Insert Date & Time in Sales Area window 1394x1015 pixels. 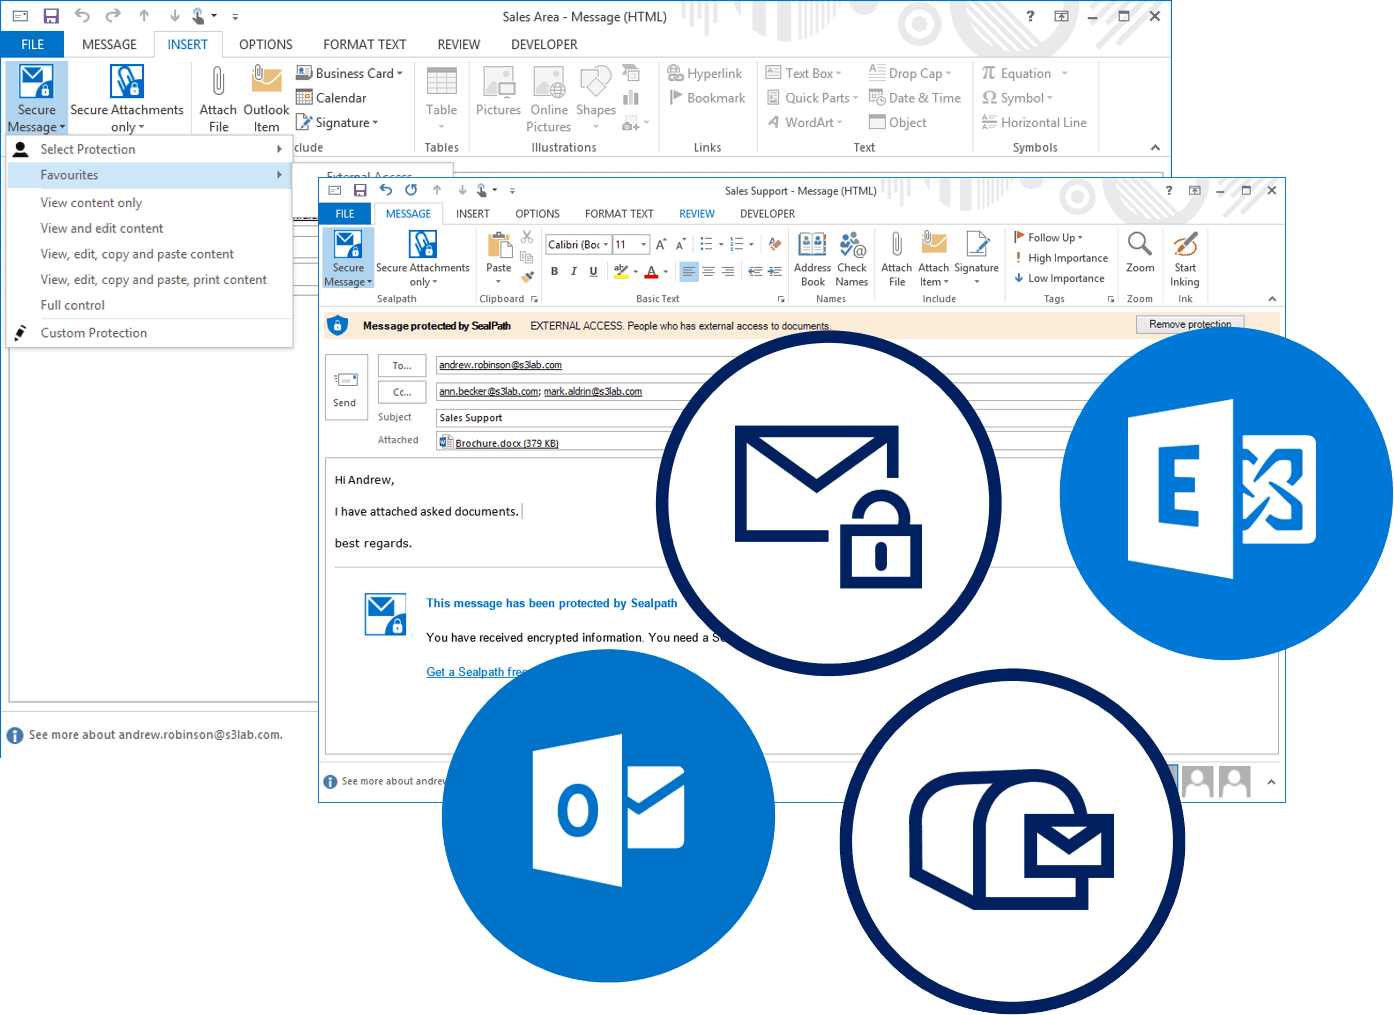(x=915, y=98)
